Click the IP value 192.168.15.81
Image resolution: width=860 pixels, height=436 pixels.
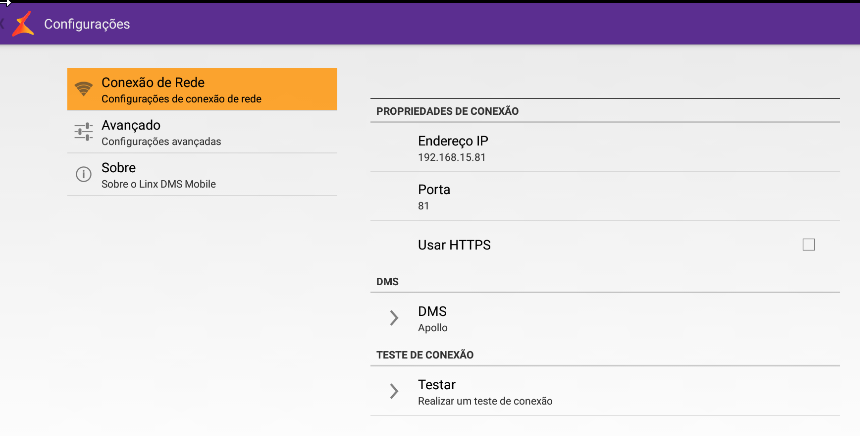tap(451, 157)
